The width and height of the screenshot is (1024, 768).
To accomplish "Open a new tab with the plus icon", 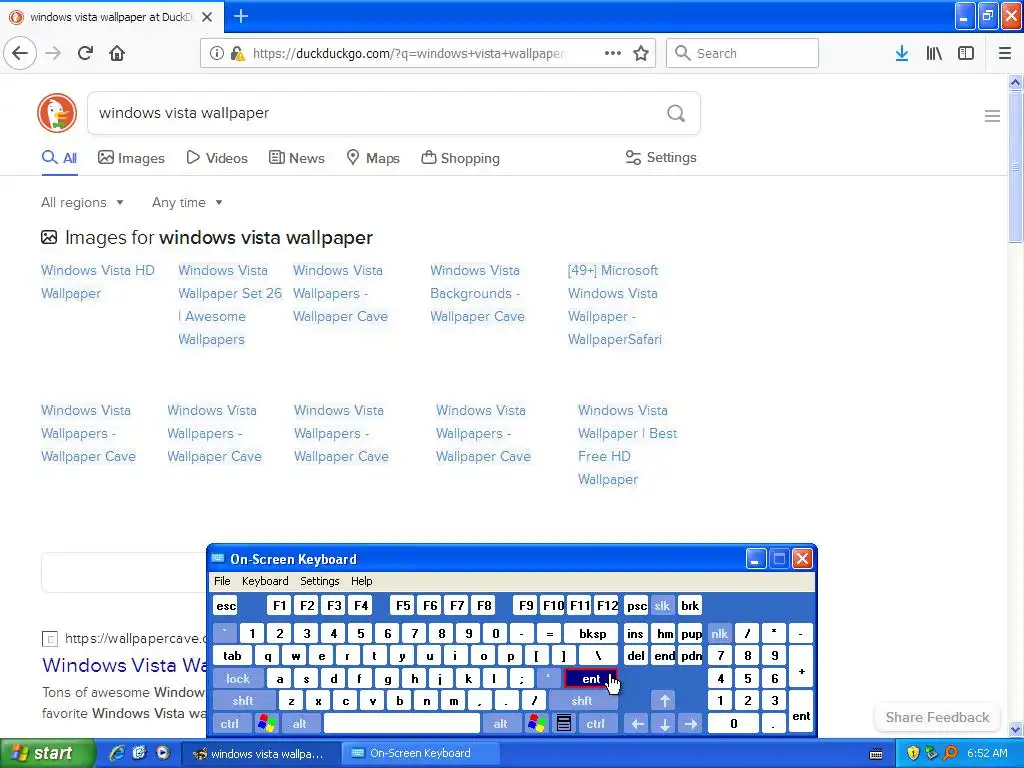I will [240, 16].
